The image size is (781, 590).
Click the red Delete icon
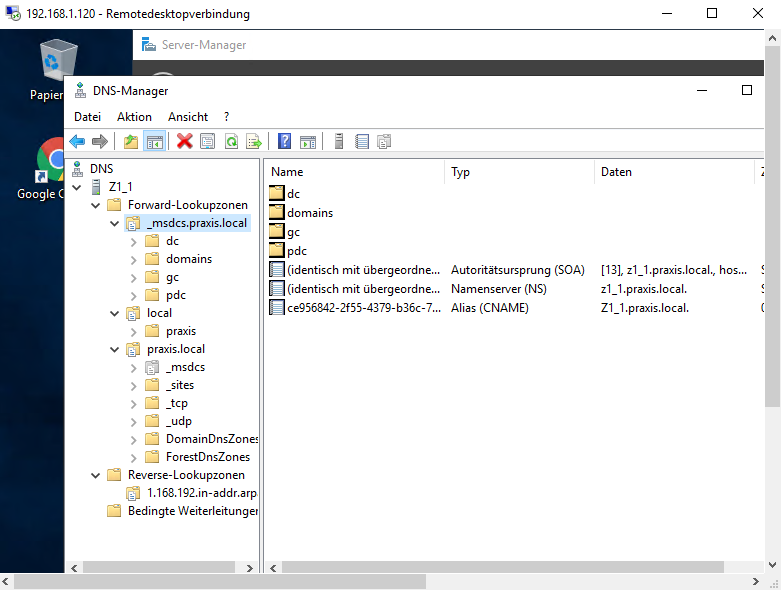coord(184,141)
